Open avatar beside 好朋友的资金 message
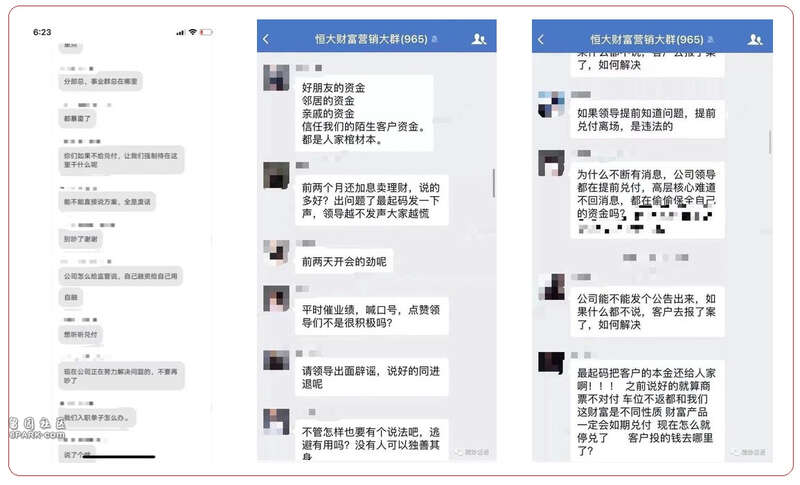The height and width of the screenshot is (485, 800). pos(276,78)
